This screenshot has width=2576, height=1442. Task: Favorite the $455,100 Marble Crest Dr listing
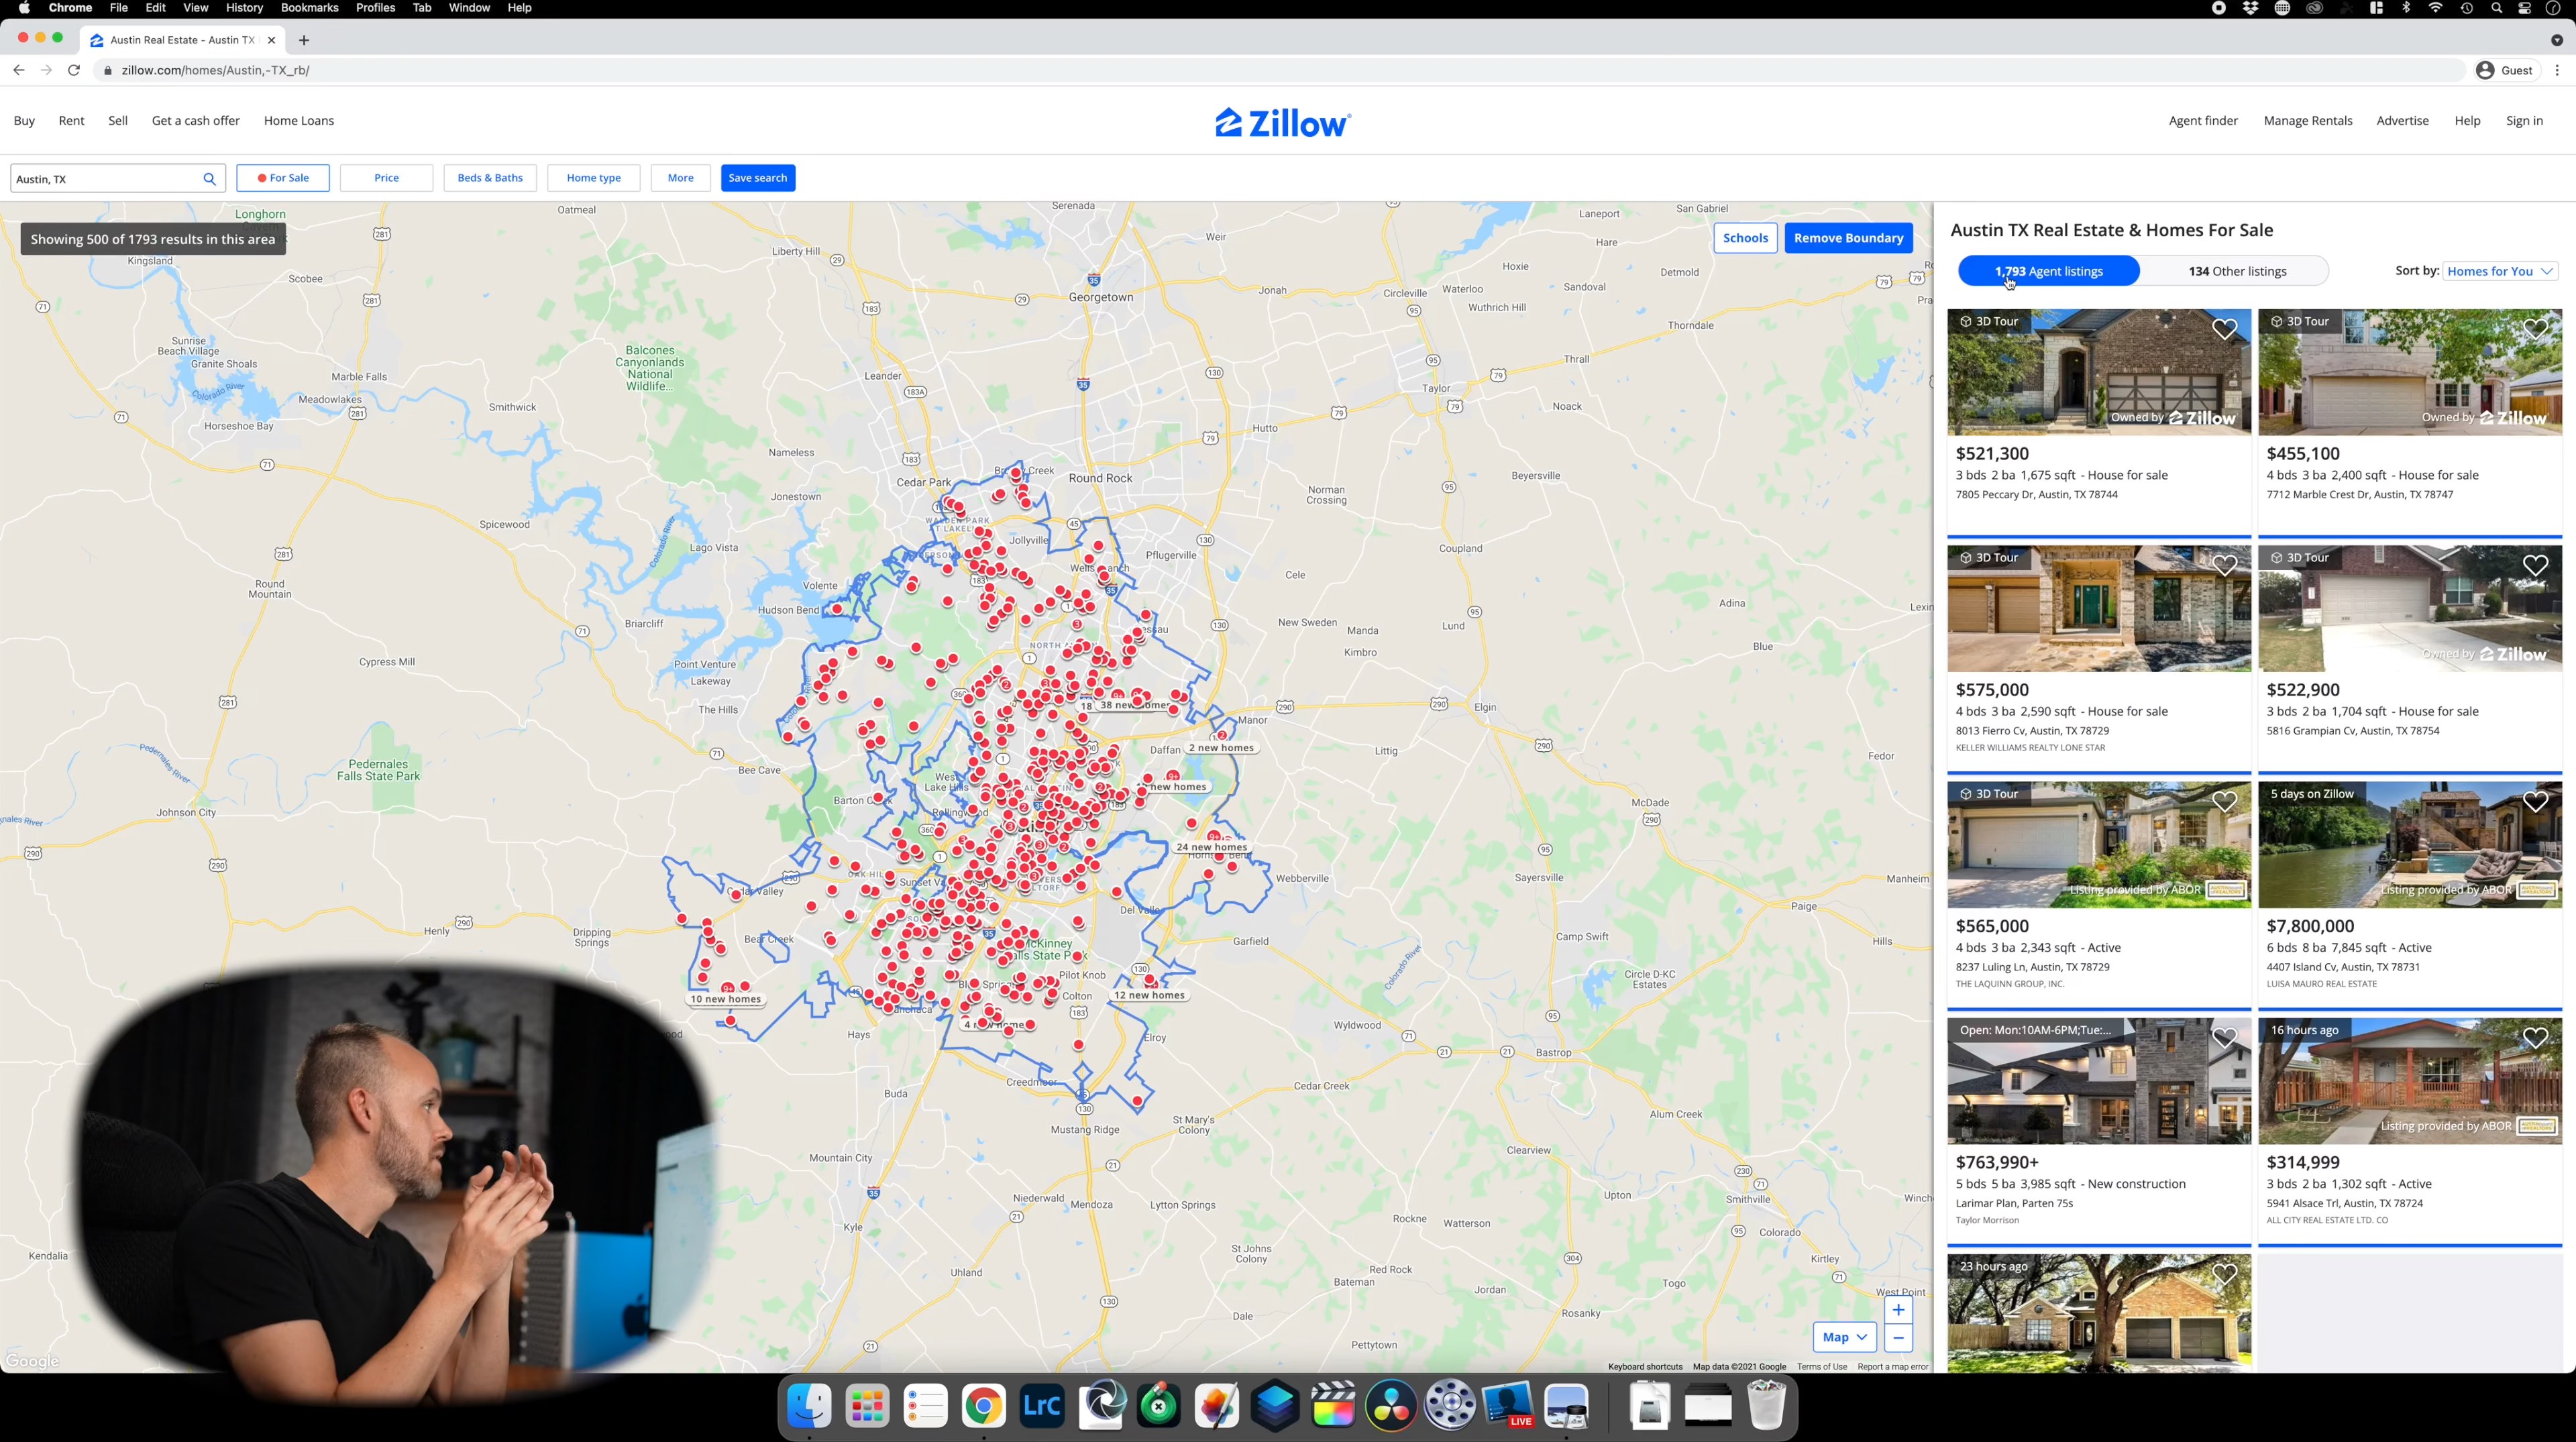pyautogui.click(x=2535, y=329)
